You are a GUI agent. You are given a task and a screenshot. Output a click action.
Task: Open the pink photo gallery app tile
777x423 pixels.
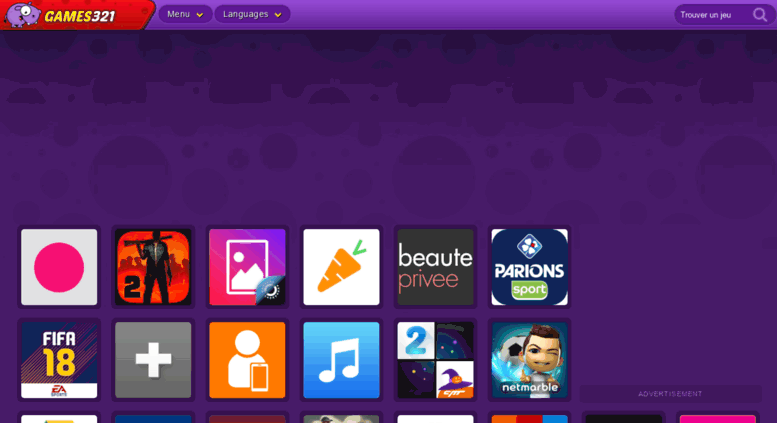(x=247, y=267)
